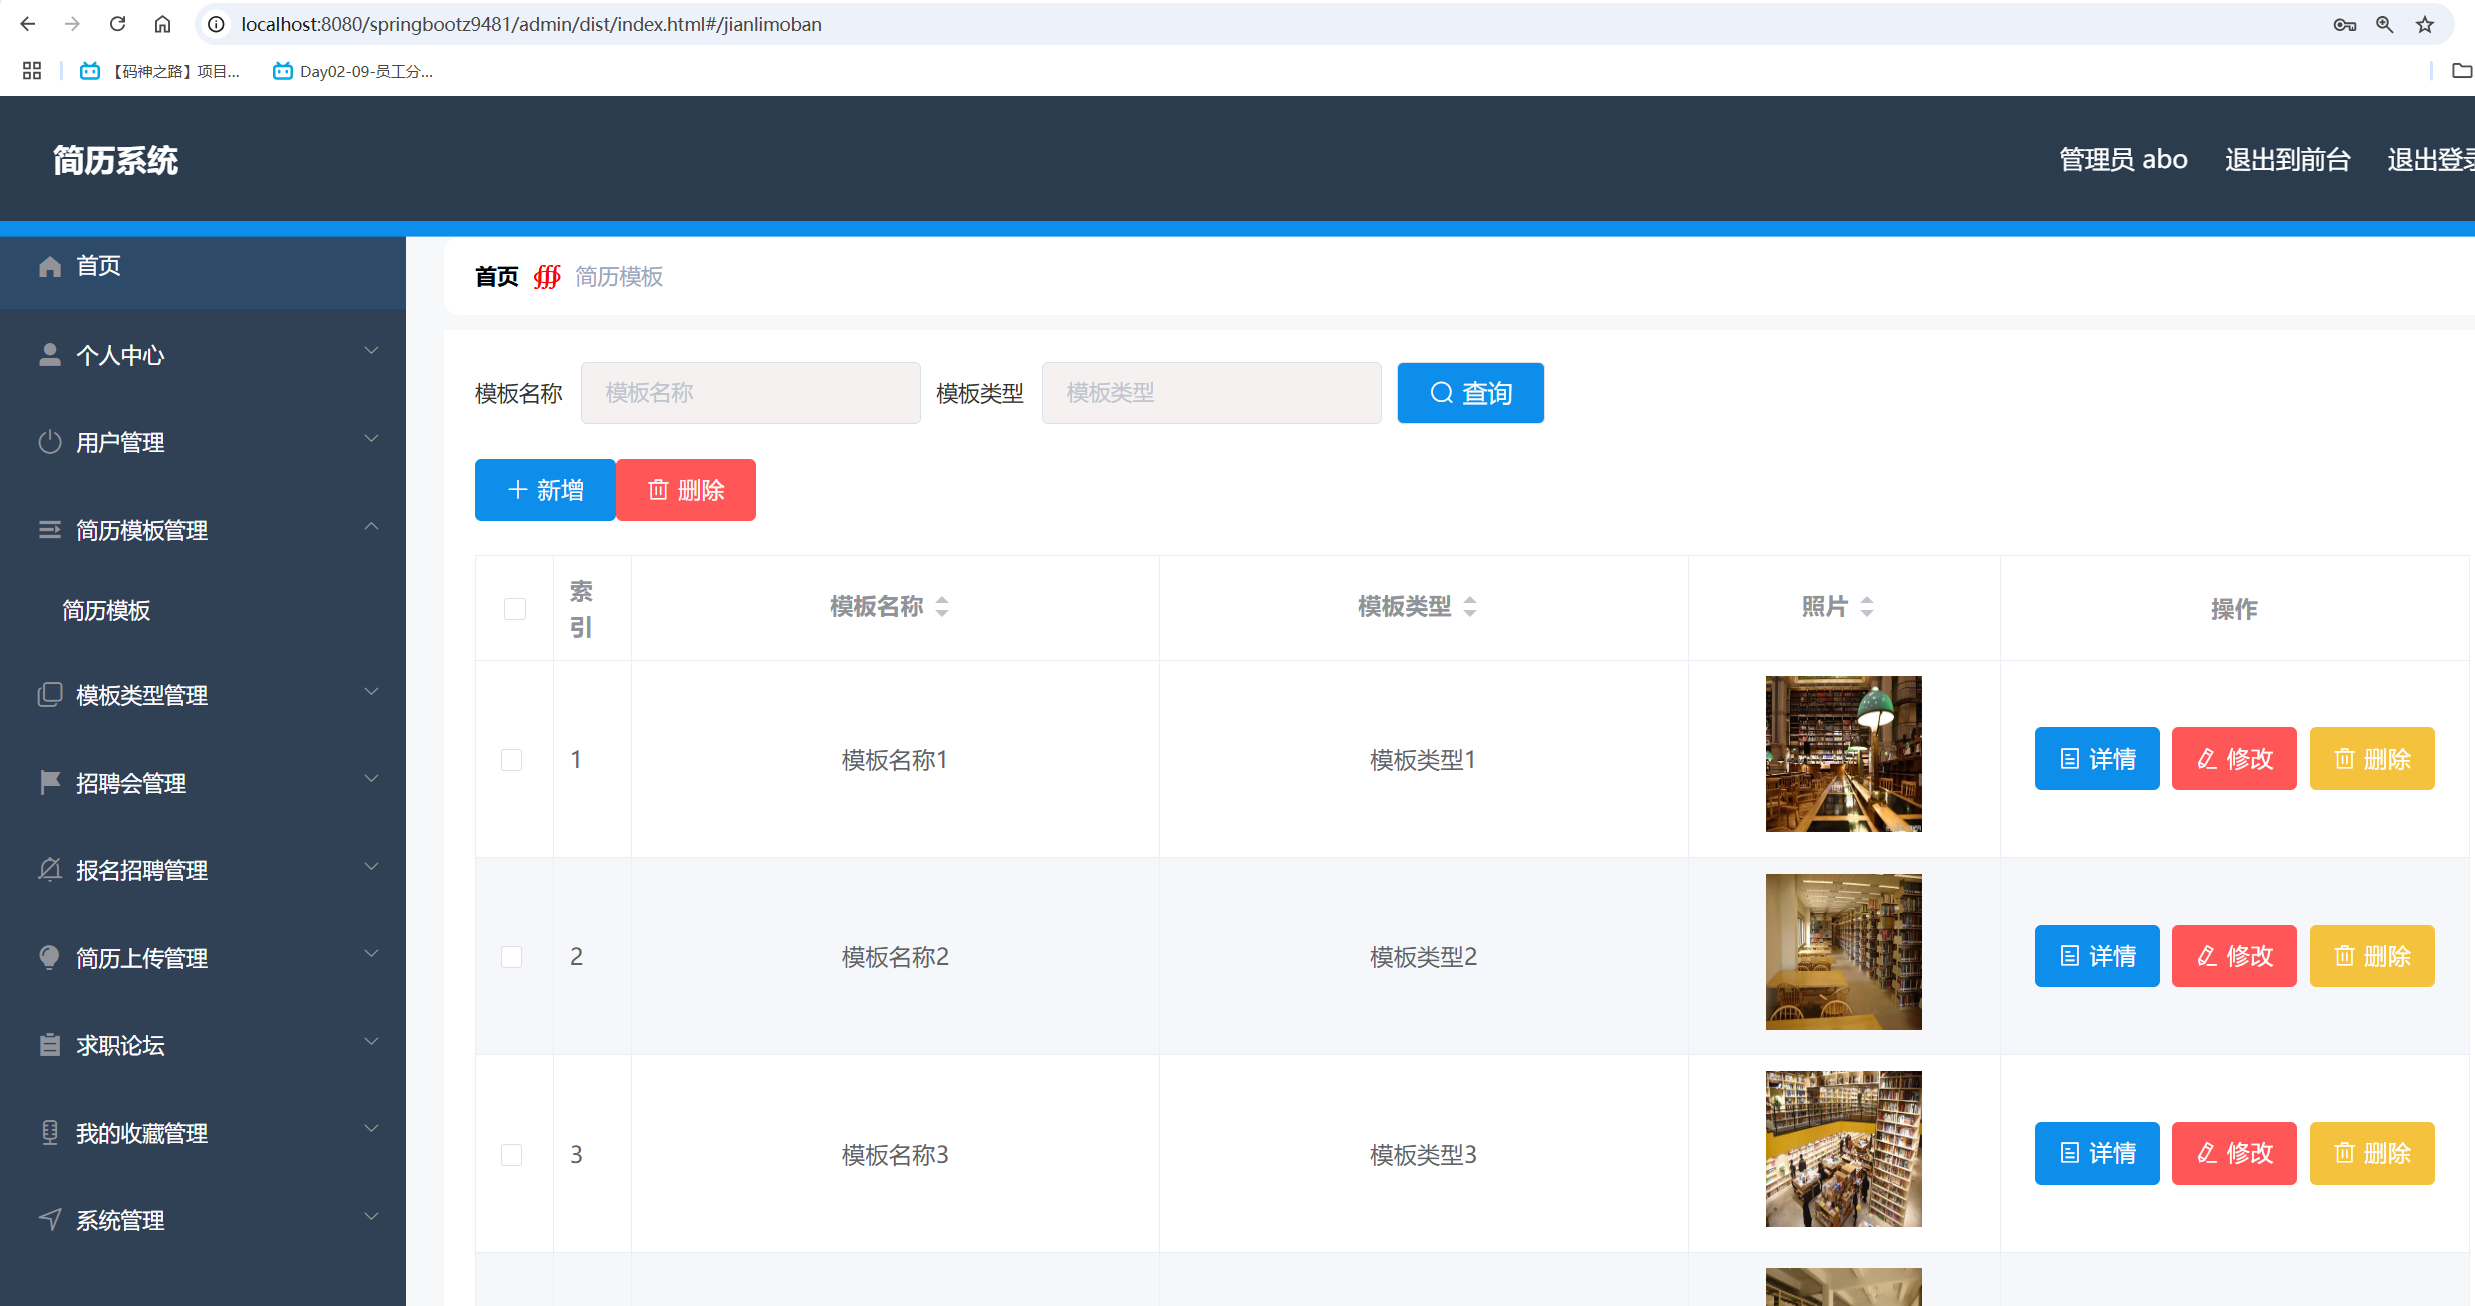This screenshot has width=2475, height=1306.
Task: Expand the 求职论坛 menu chevron
Action: tap(371, 1042)
